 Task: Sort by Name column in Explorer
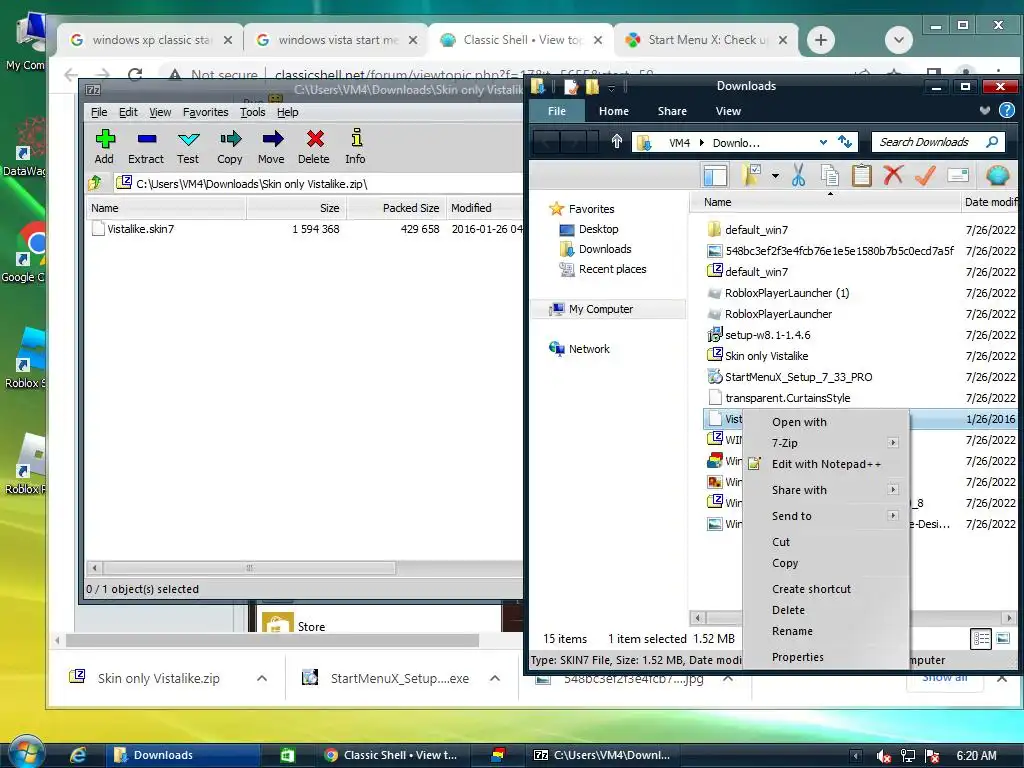point(825,202)
